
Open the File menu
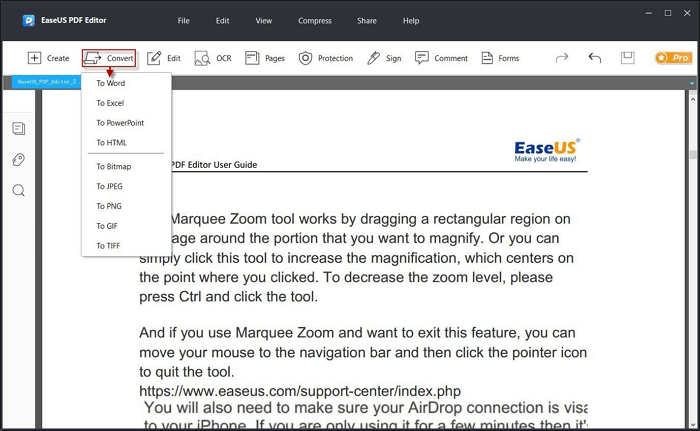tap(183, 21)
